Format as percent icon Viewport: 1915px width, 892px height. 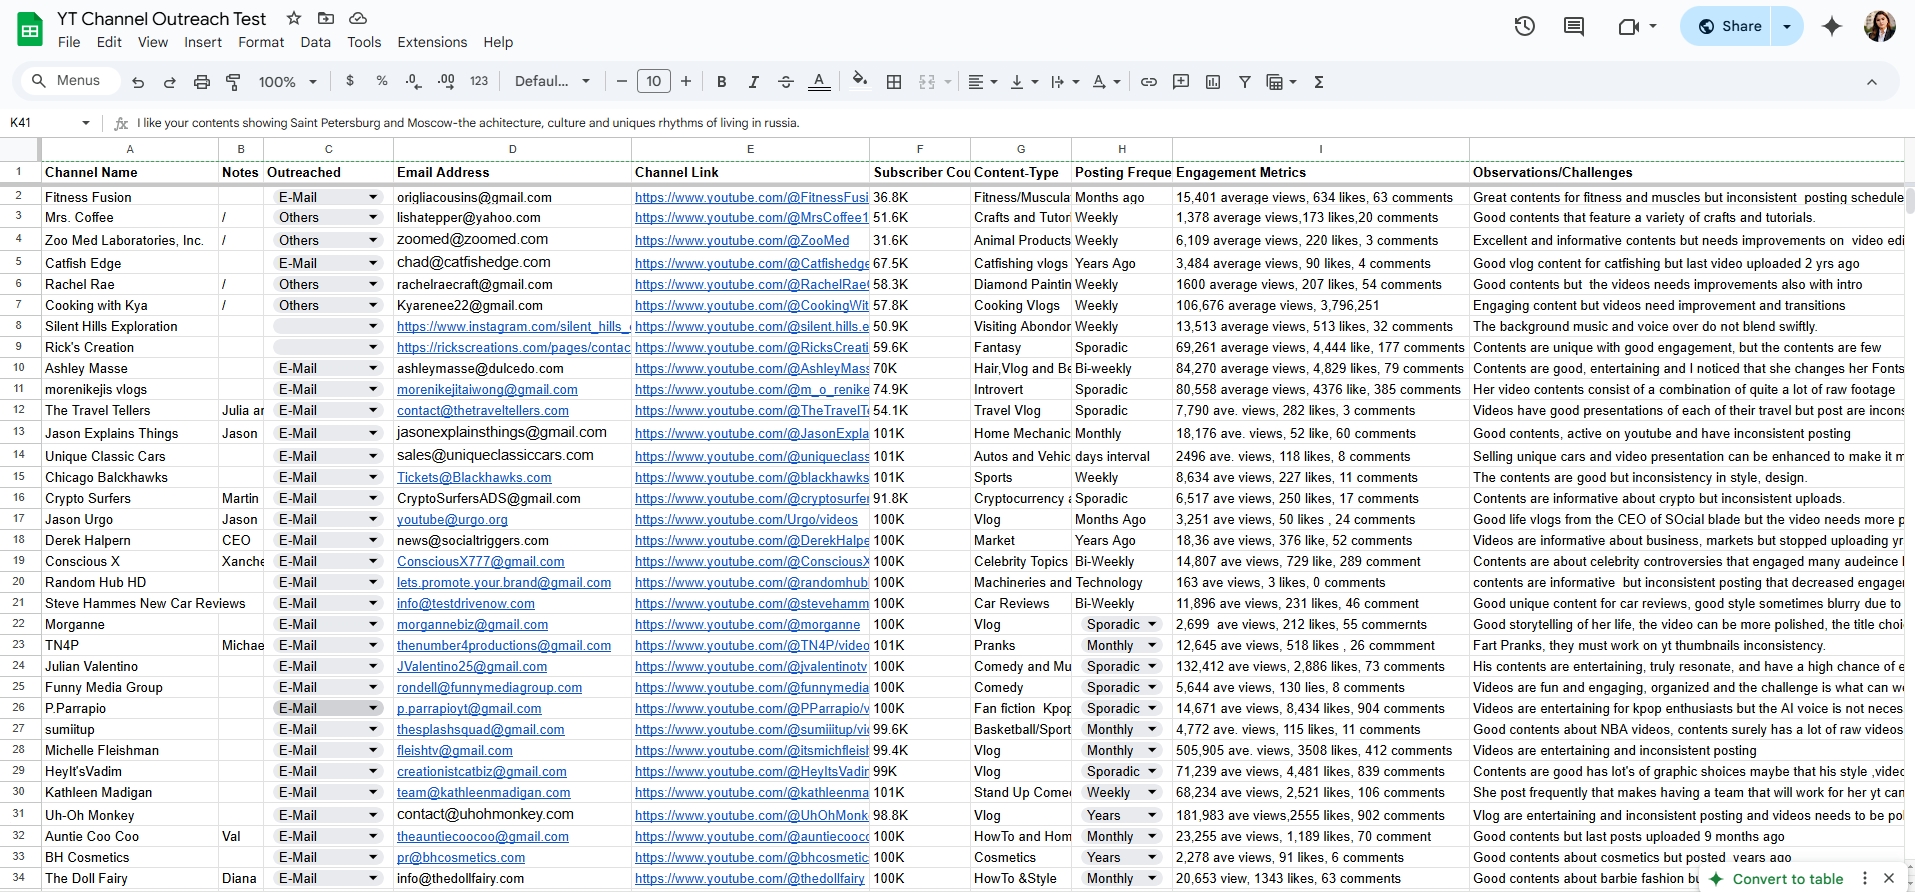[x=382, y=81]
